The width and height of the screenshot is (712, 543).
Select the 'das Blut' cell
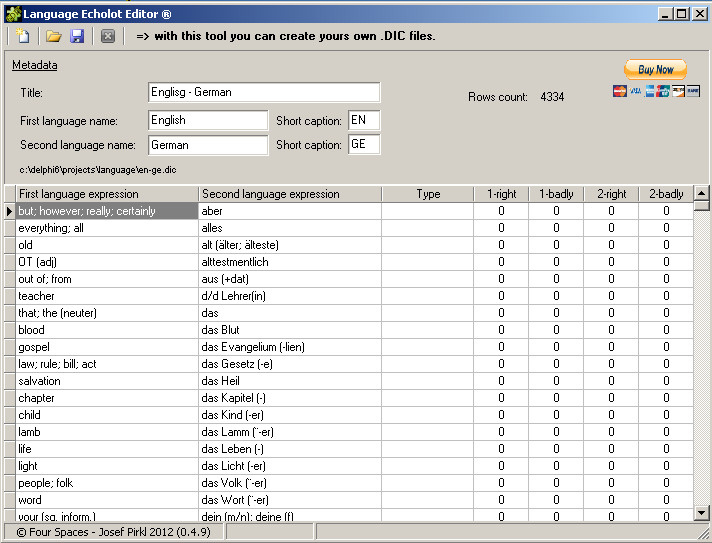(x=290, y=330)
